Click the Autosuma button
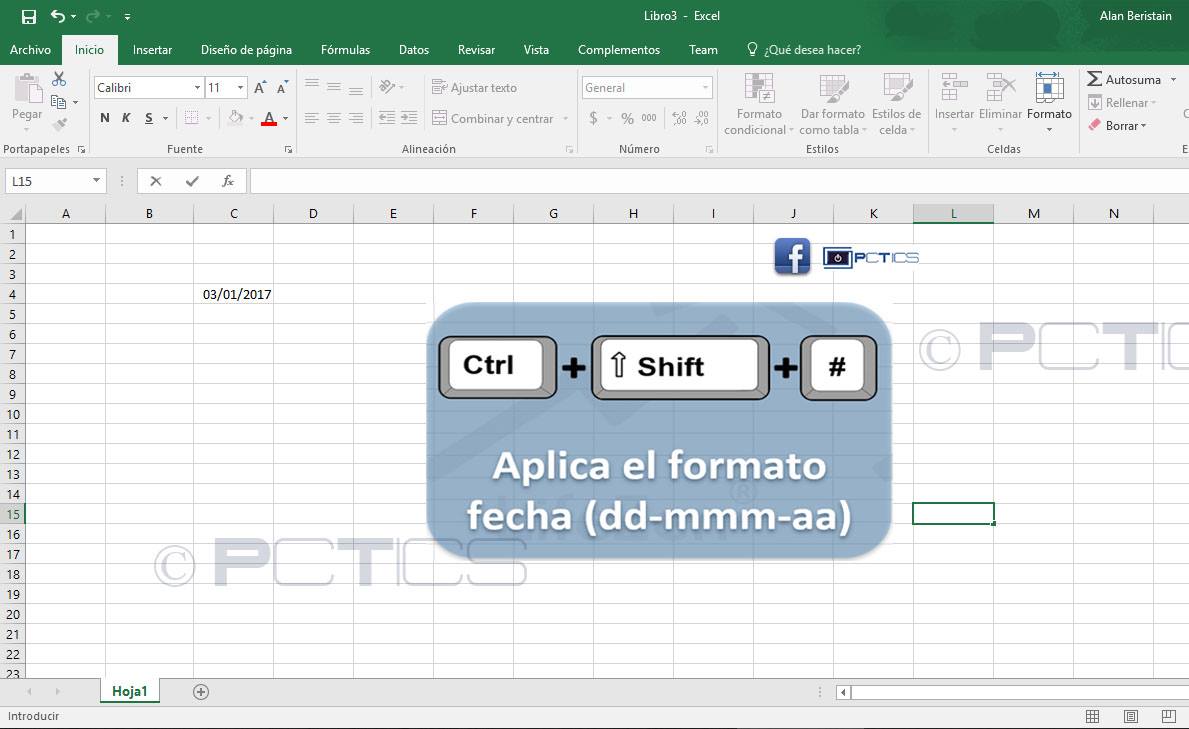 pos(1124,80)
